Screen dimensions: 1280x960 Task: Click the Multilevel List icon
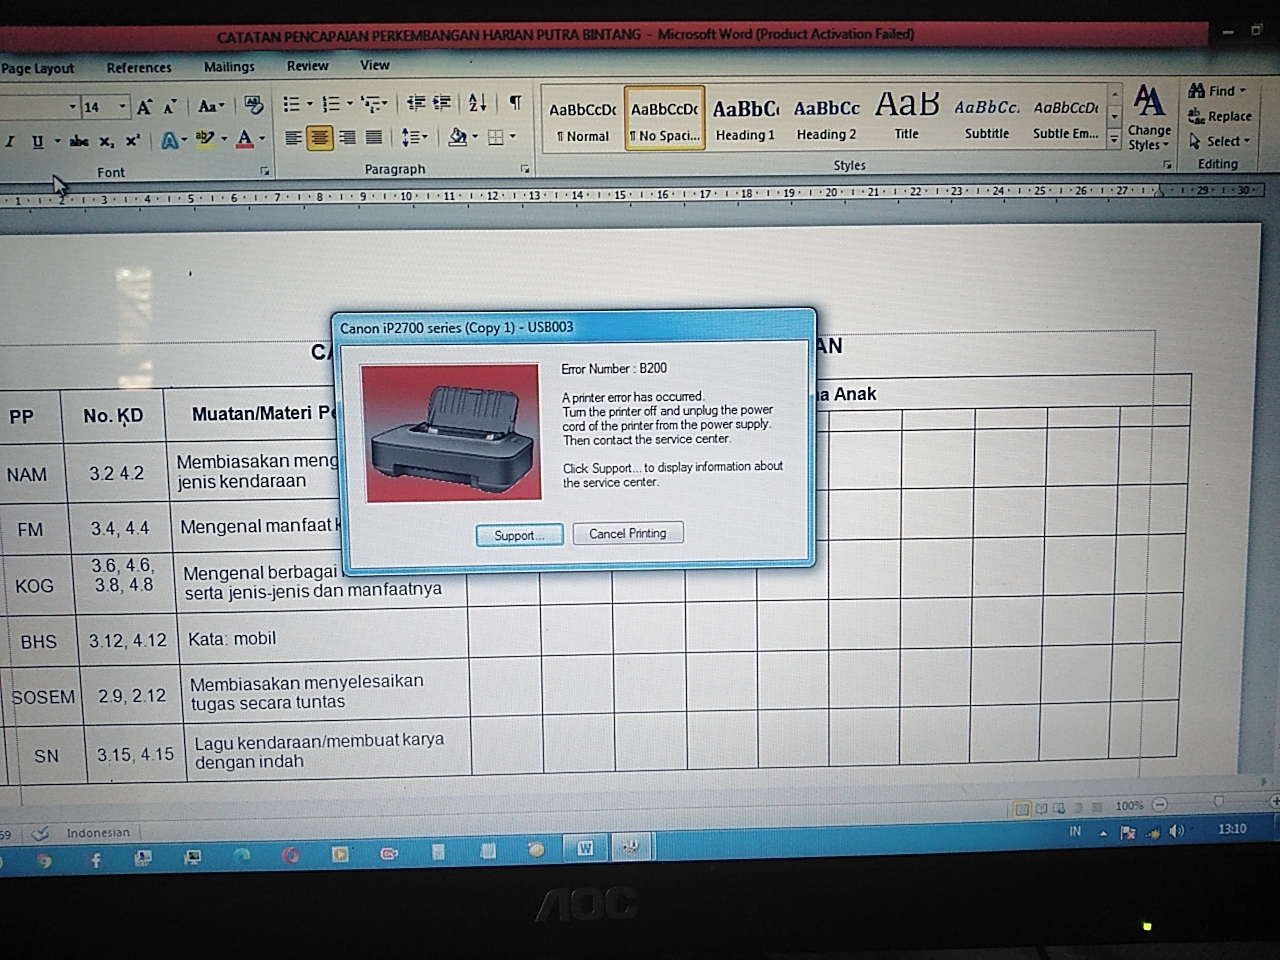[370, 103]
